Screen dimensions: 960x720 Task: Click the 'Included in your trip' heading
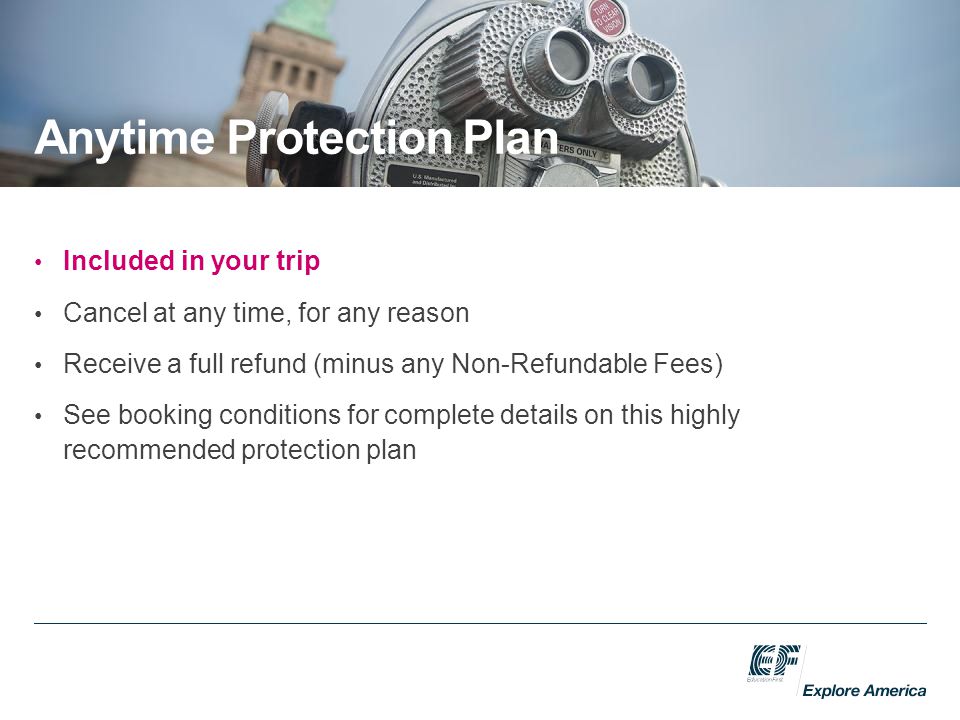[x=192, y=261]
